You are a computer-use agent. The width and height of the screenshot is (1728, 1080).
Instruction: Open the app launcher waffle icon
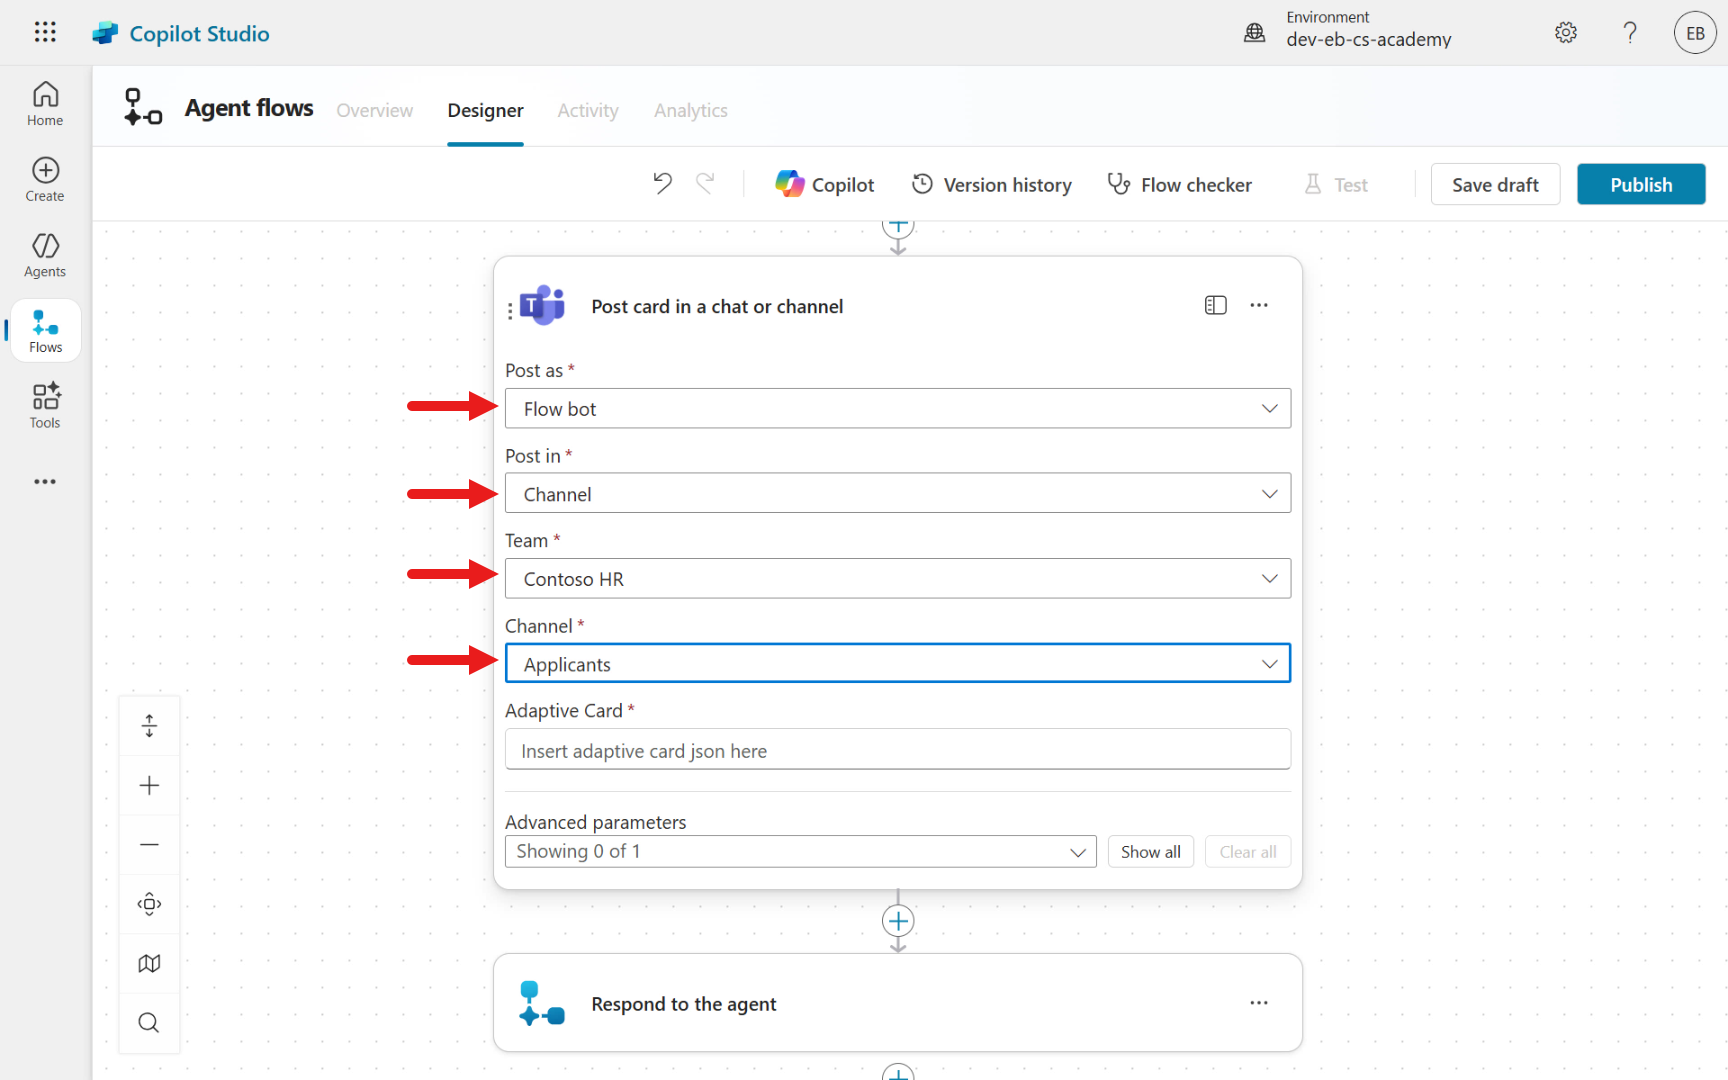(x=45, y=32)
